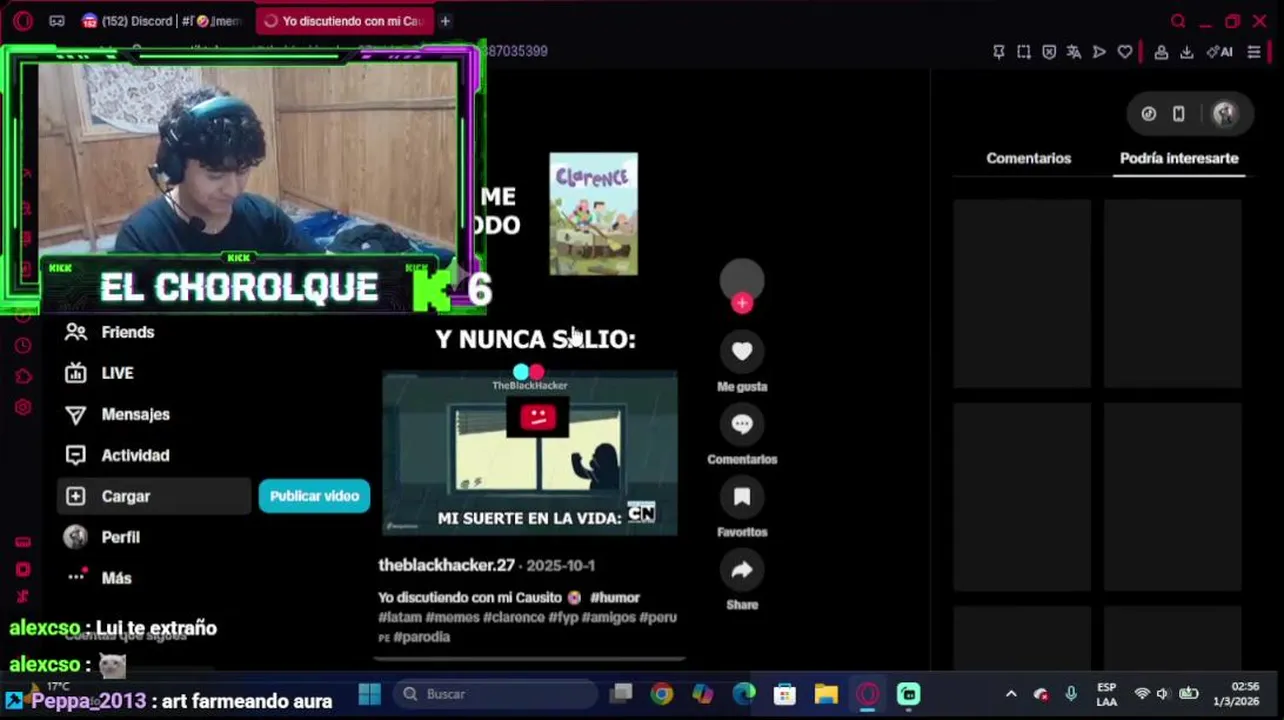The image size is (1284, 720).
Task: Open the Windows Start button
Action: (369, 694)
